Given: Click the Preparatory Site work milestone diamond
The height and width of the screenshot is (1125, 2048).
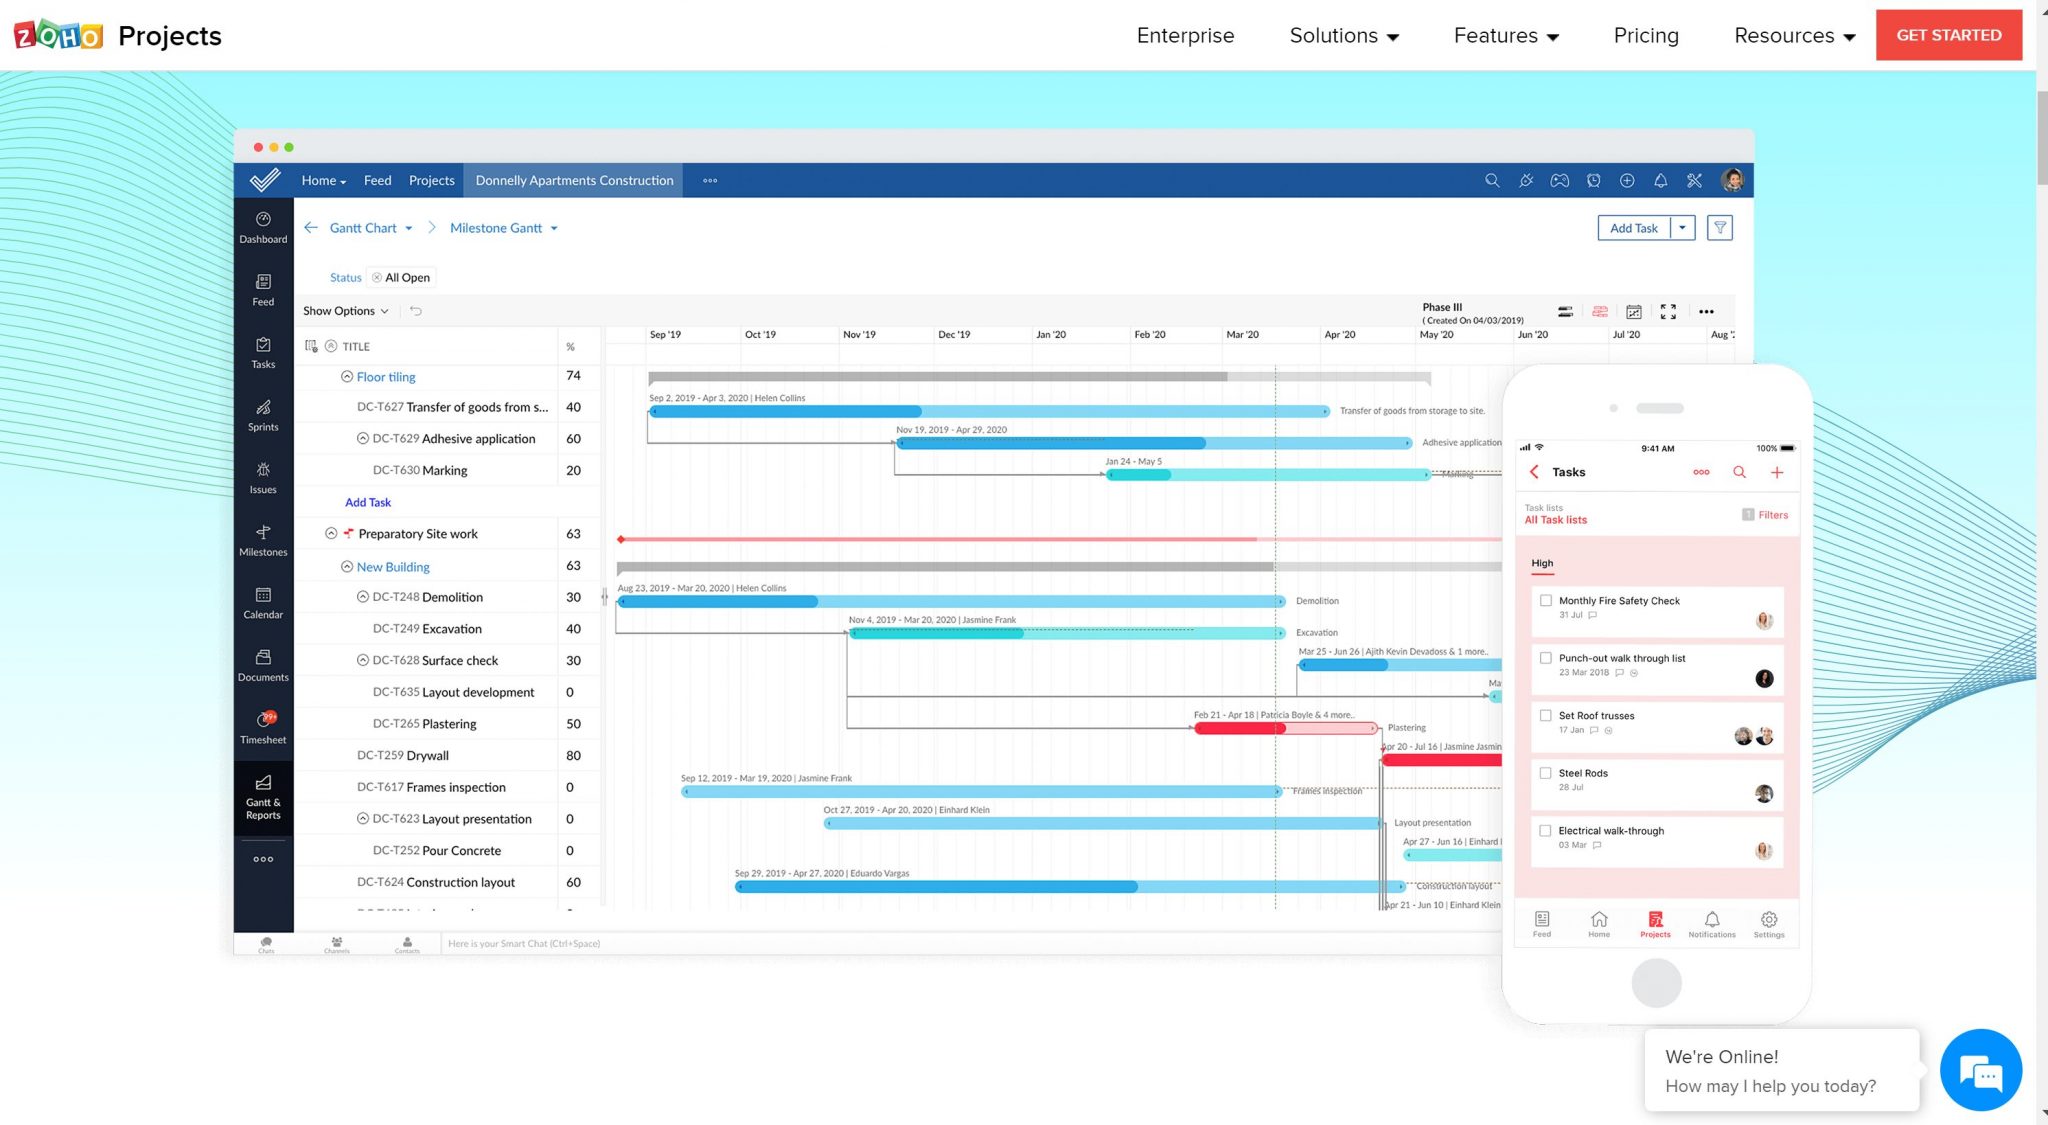Looking at the screenshot, I should click(x=621, y=540).
